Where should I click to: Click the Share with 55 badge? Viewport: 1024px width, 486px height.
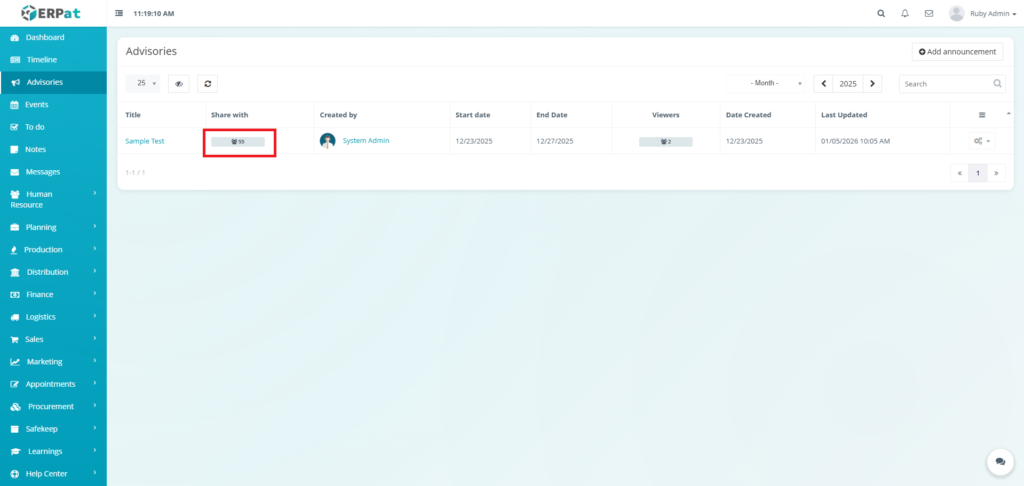pos(238,142)
